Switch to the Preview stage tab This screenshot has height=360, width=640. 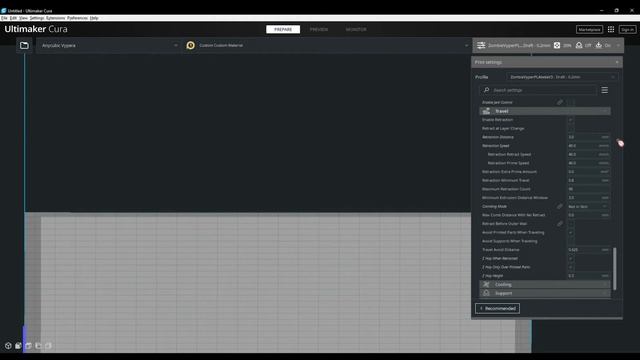click(319, 29)
